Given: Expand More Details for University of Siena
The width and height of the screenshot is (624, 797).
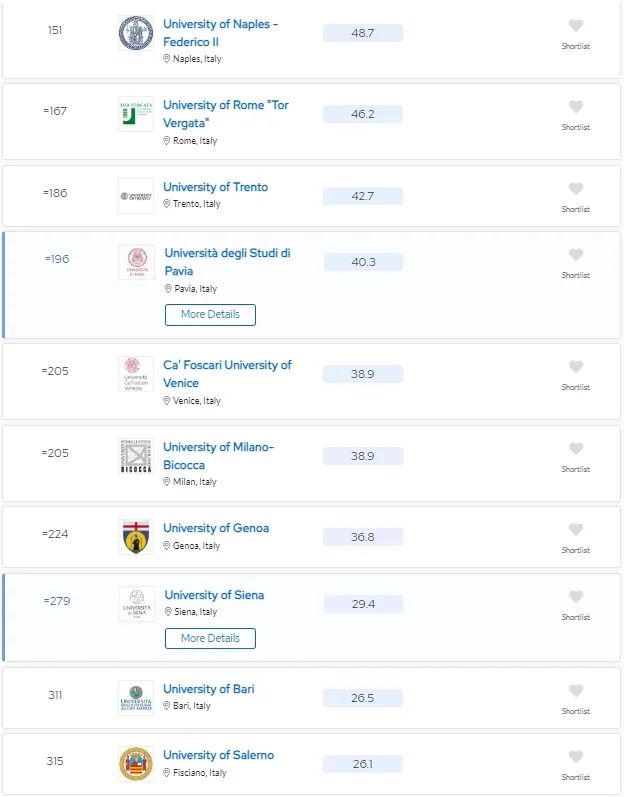Looking at the screenshot, I should [x=210, y=638].
